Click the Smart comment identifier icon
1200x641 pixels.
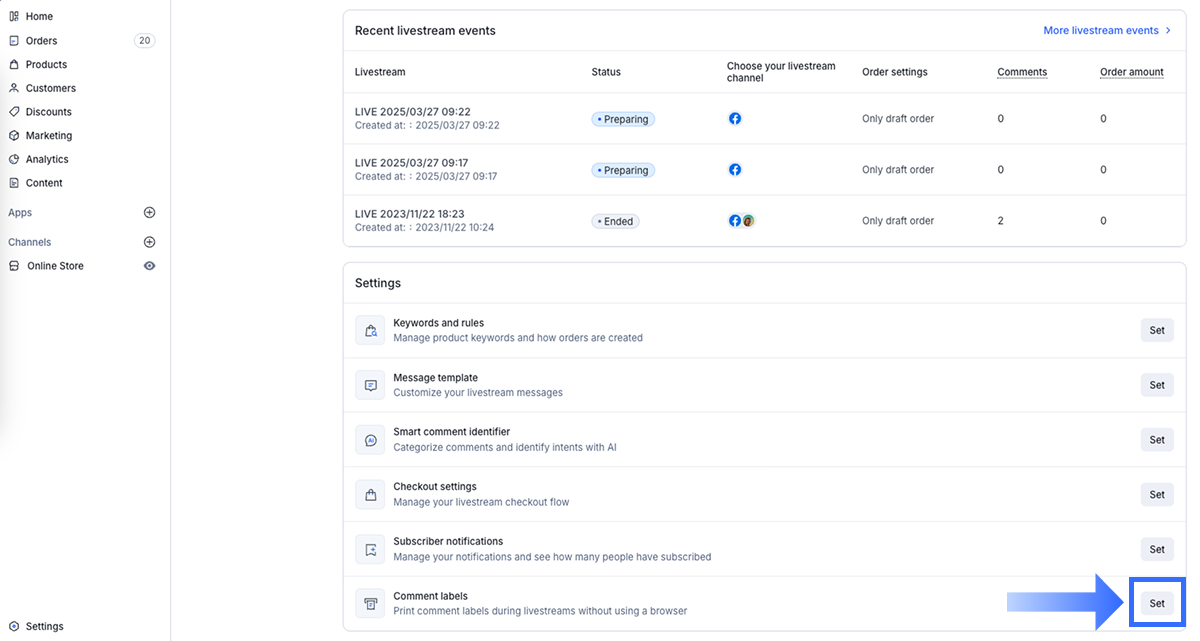coord(370,440)
